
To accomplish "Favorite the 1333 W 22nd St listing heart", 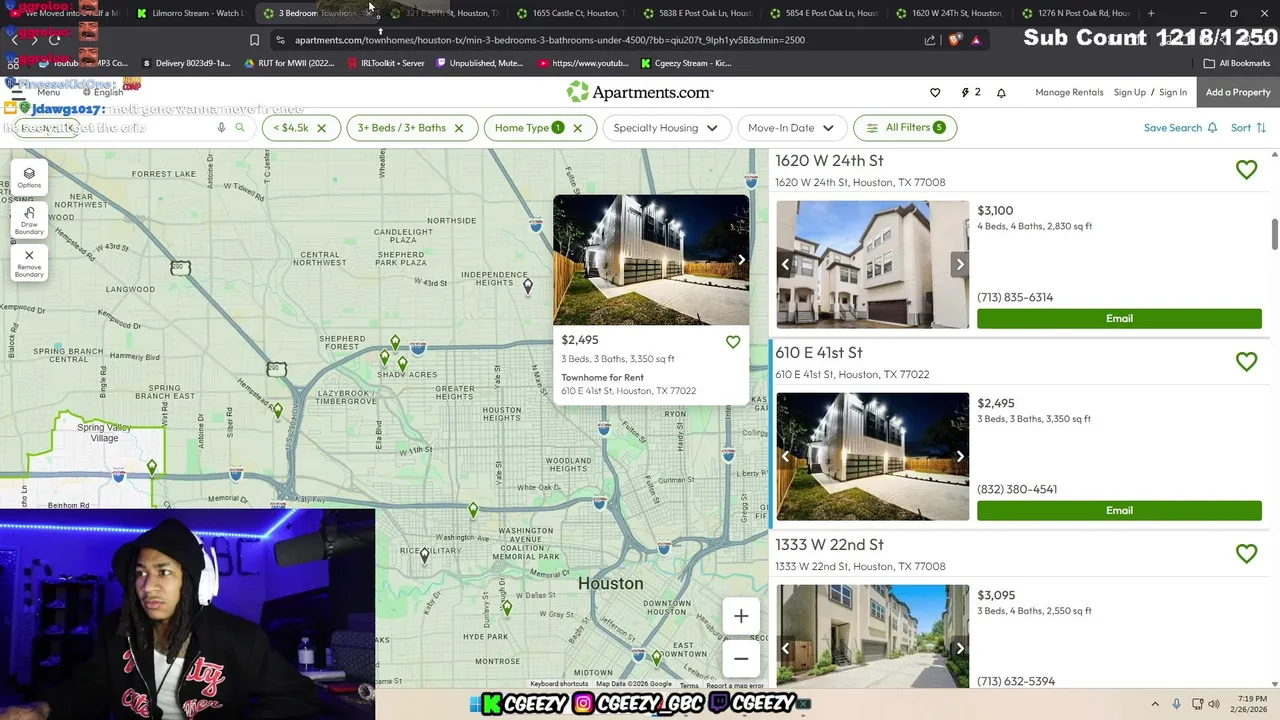I will click(1246, 554).
